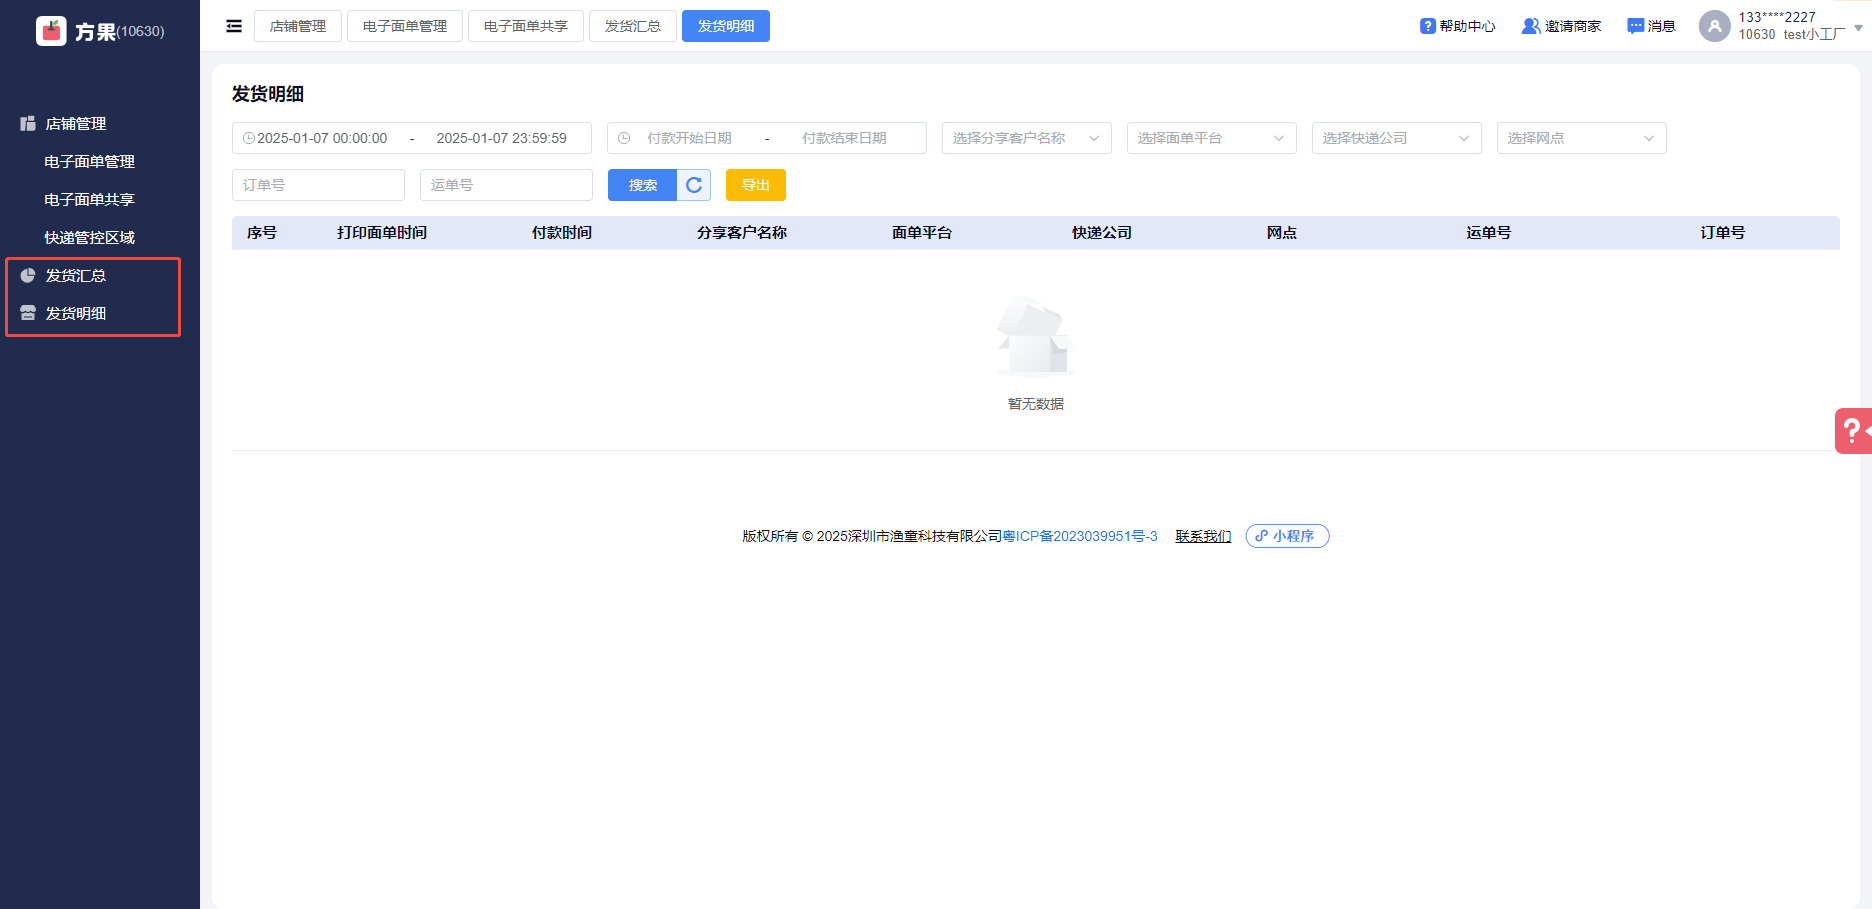
Task: Switch to the 电子面单管理 tab
Action: coord(405,26)
